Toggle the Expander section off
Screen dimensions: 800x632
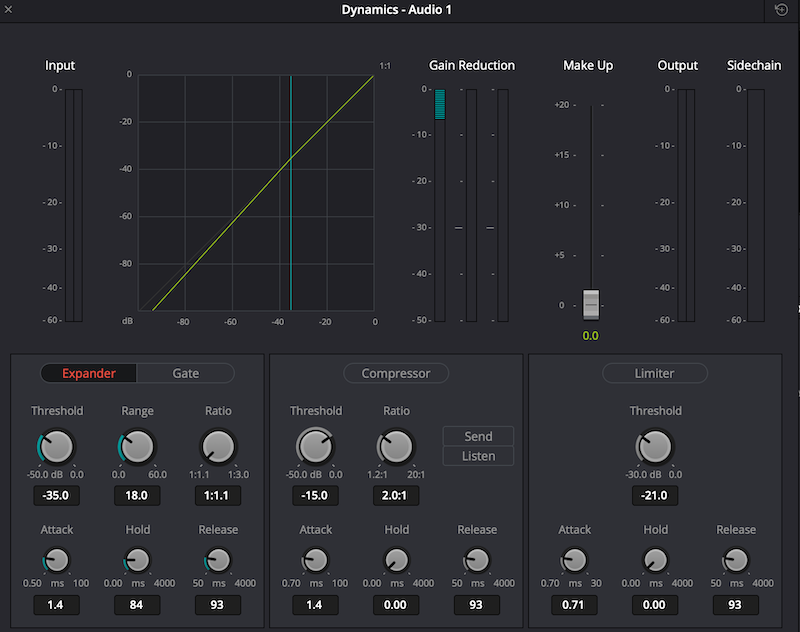point(88,373)
